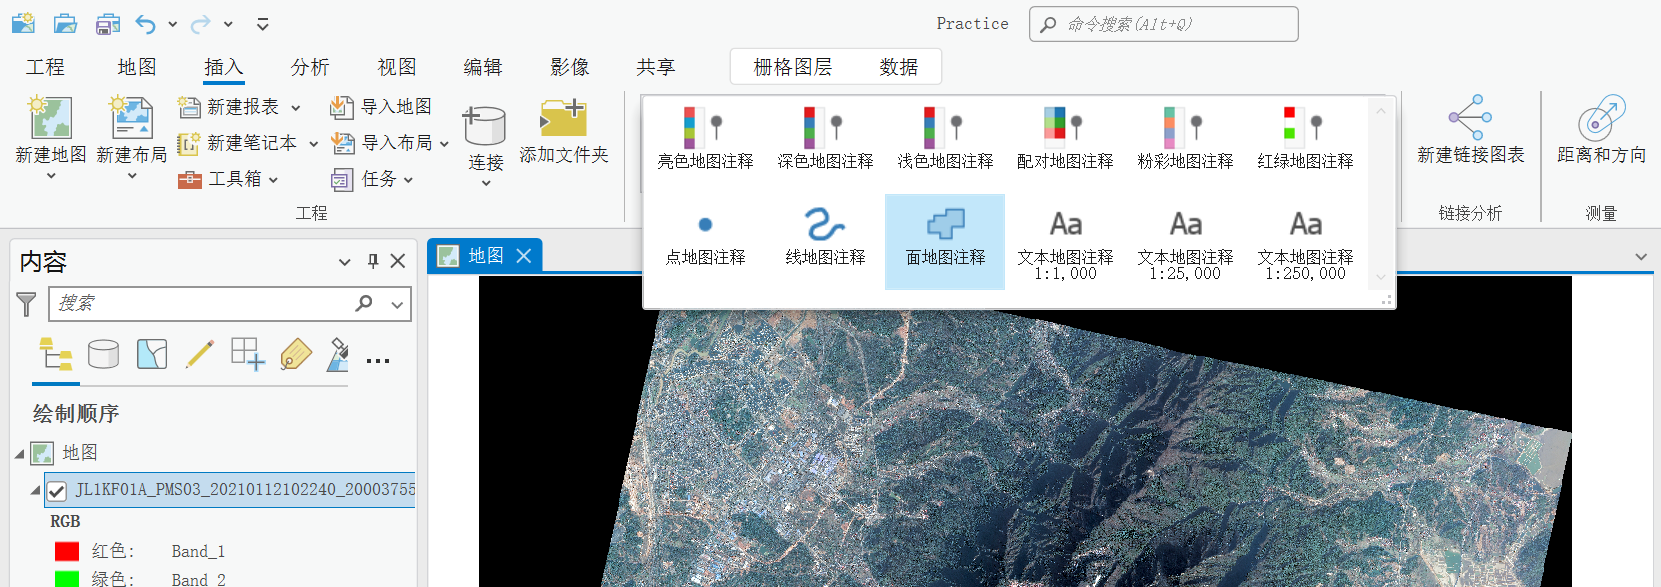Expand the Contents search options dropdown

click(397, 304)
